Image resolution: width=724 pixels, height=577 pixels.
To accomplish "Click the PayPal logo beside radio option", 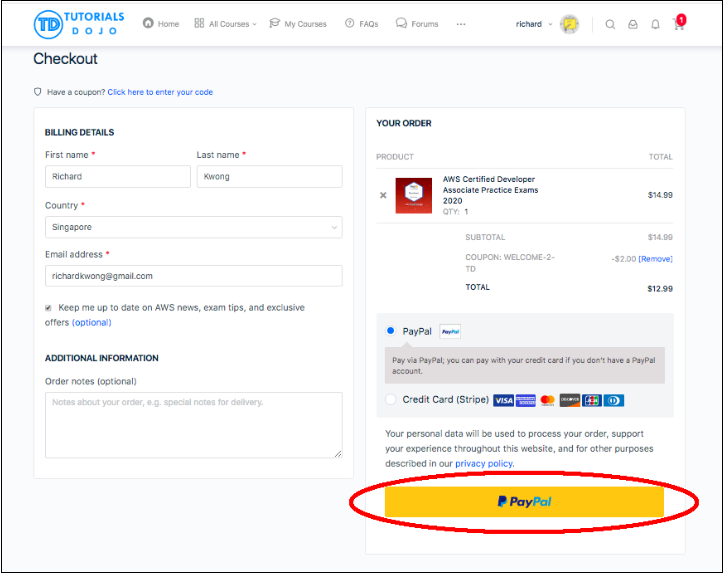I will [x=450, y=331].
